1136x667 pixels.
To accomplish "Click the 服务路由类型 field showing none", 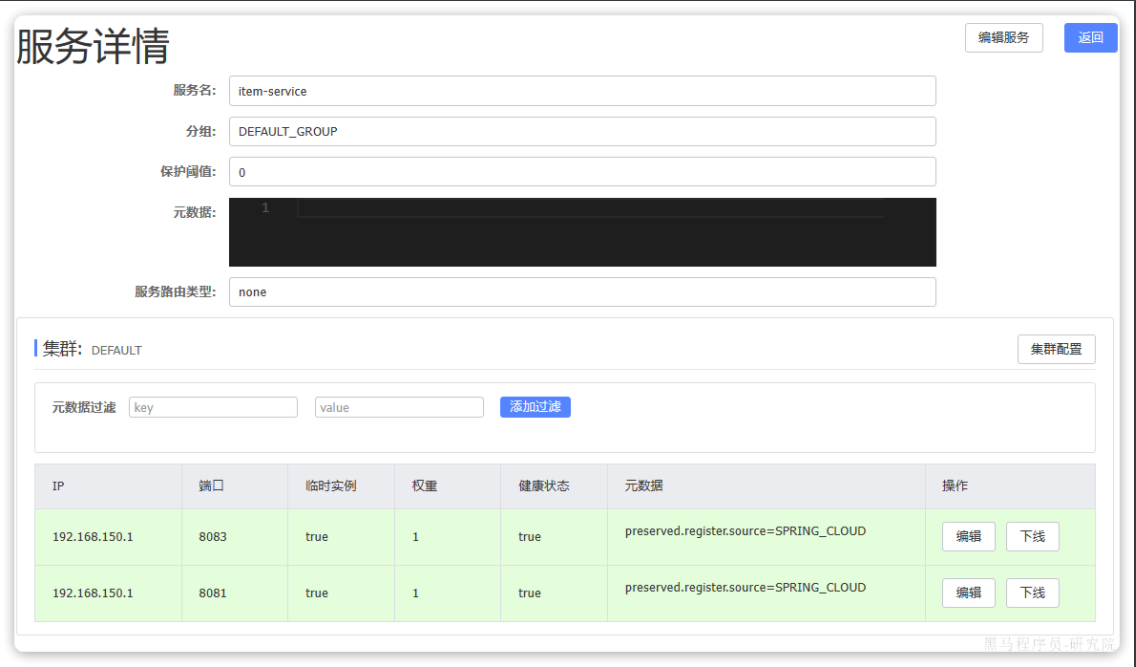I will [582, 292].
